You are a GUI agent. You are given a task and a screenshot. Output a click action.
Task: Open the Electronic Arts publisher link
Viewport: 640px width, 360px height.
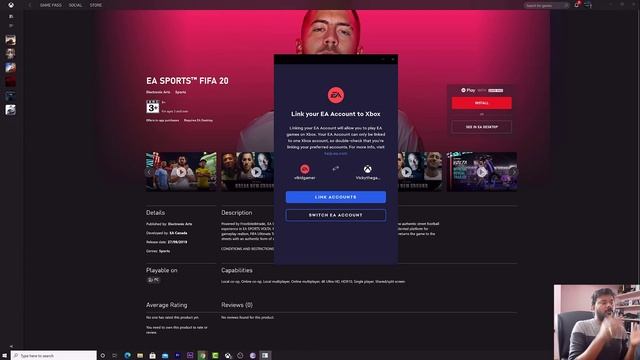pyautogui.click(x=158, y=92)
